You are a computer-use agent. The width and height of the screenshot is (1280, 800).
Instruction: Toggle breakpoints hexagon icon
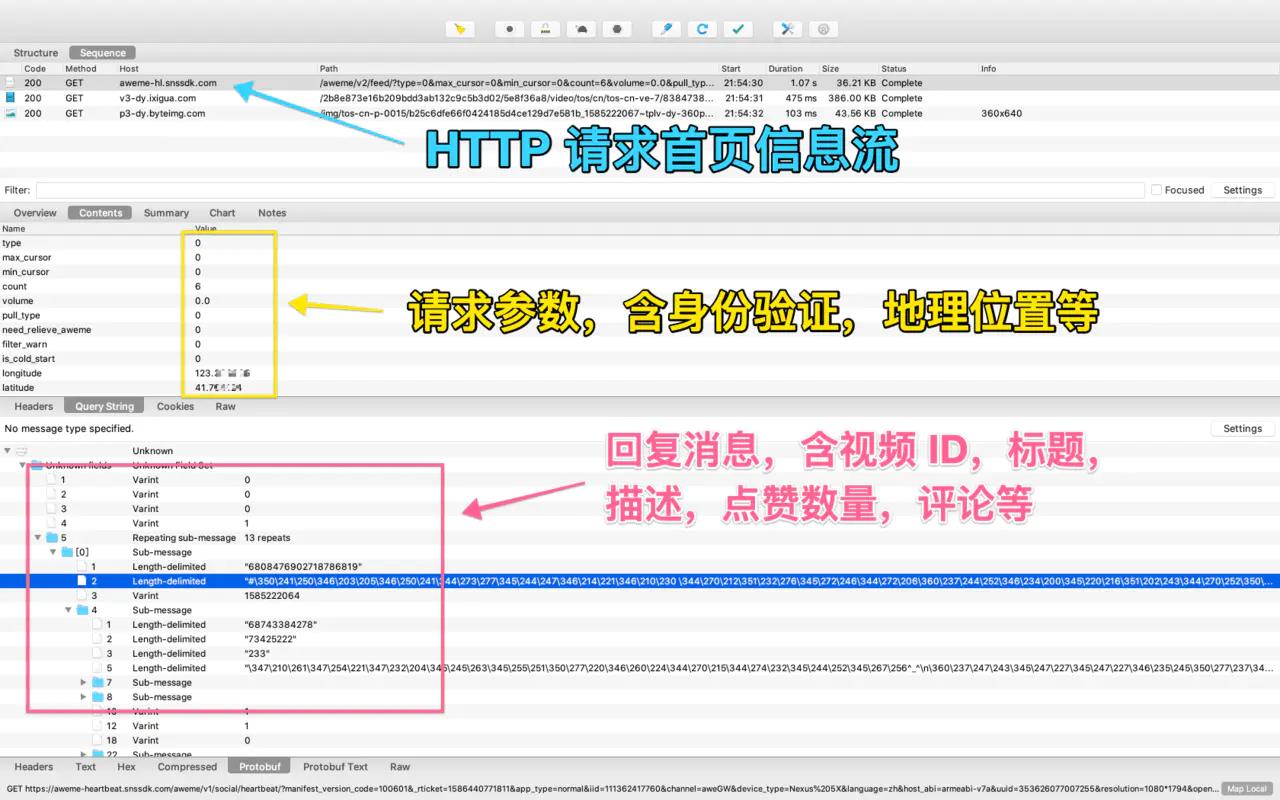click(x=618, y=29)
